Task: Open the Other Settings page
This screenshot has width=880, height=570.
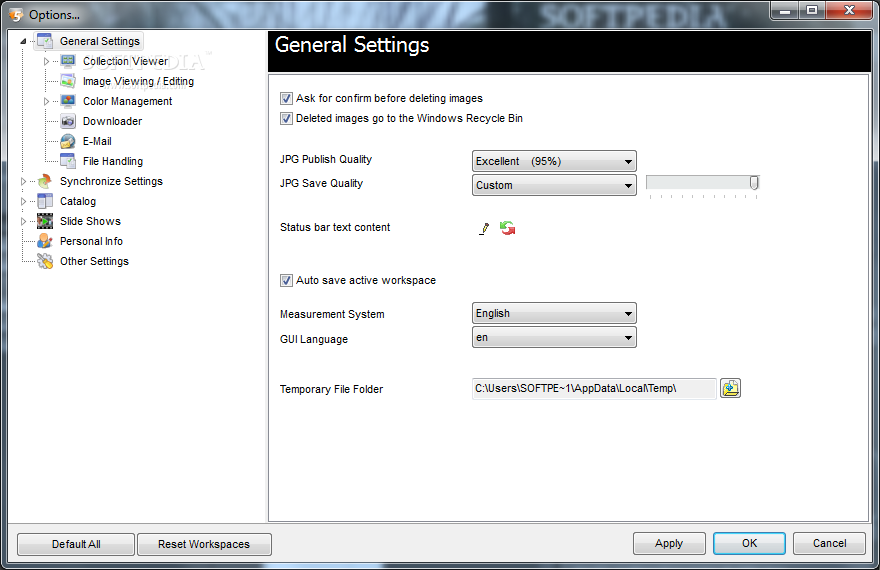Action: pos(94,261)
